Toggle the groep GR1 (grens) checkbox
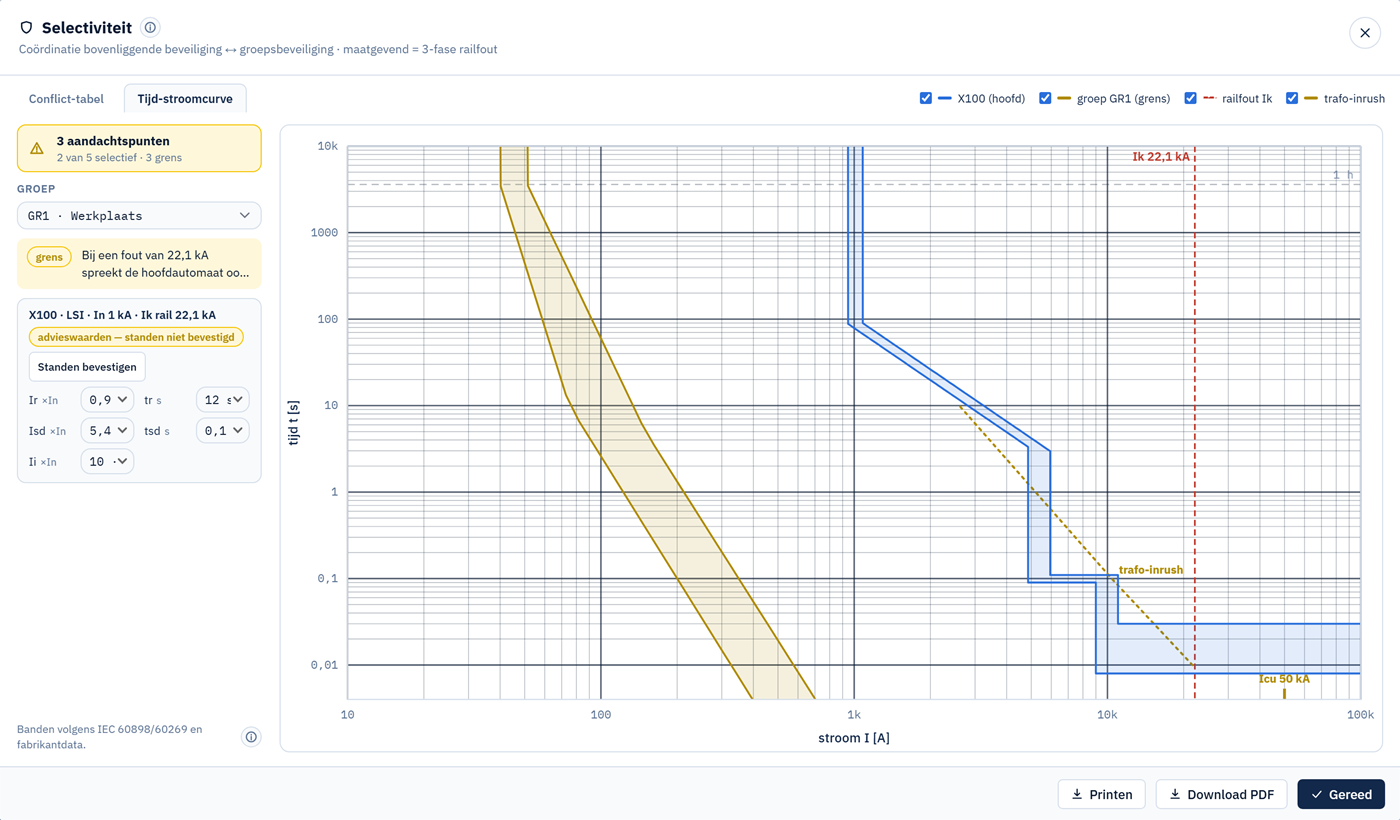Viewport: 1400px width, 820px height. coord(1045,98)
